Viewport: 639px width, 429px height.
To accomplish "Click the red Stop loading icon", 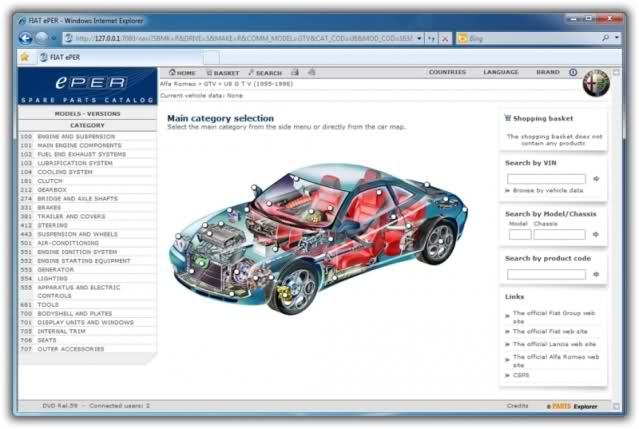I will [445, 39].
